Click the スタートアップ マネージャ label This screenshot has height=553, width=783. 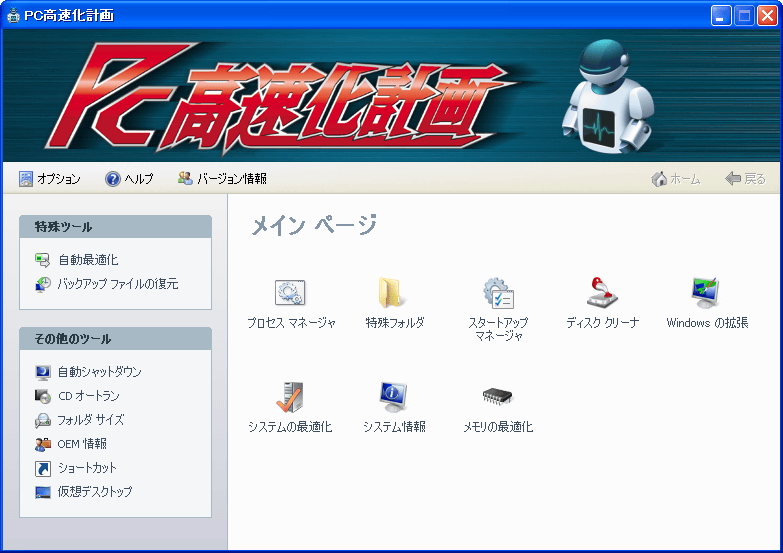(498, 329)
